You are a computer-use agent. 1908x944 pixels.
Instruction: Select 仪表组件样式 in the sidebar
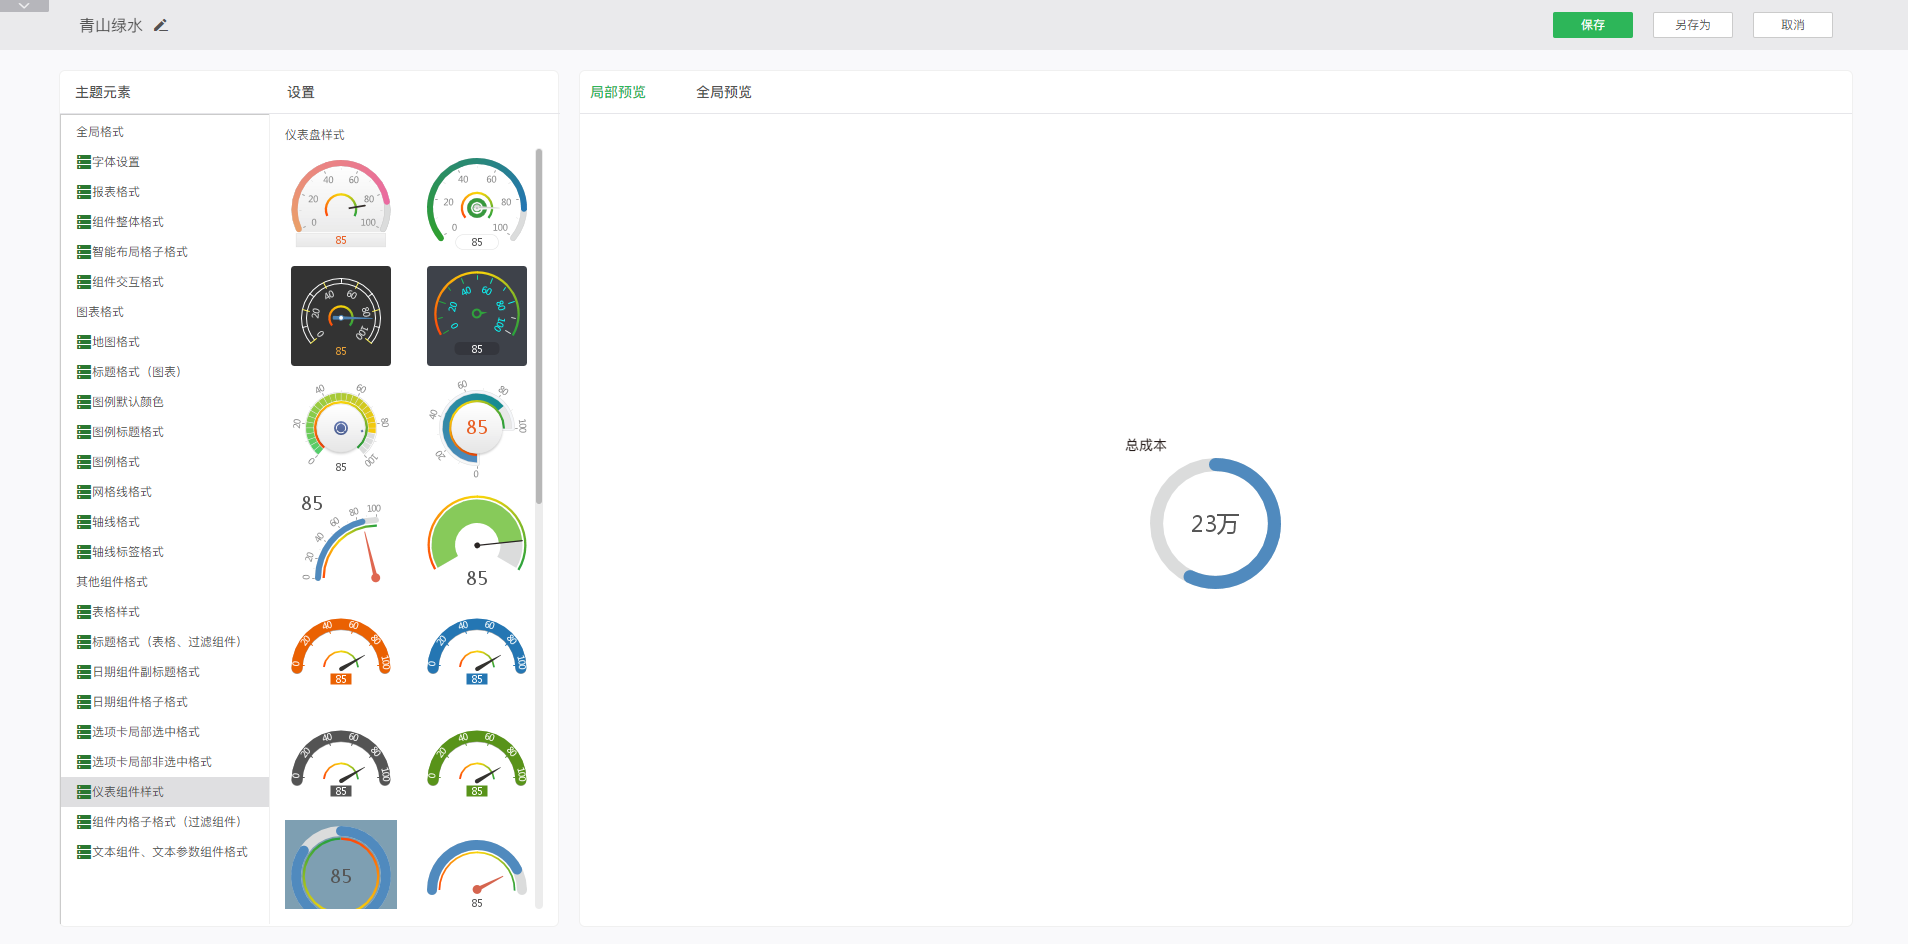click(128, 792)
